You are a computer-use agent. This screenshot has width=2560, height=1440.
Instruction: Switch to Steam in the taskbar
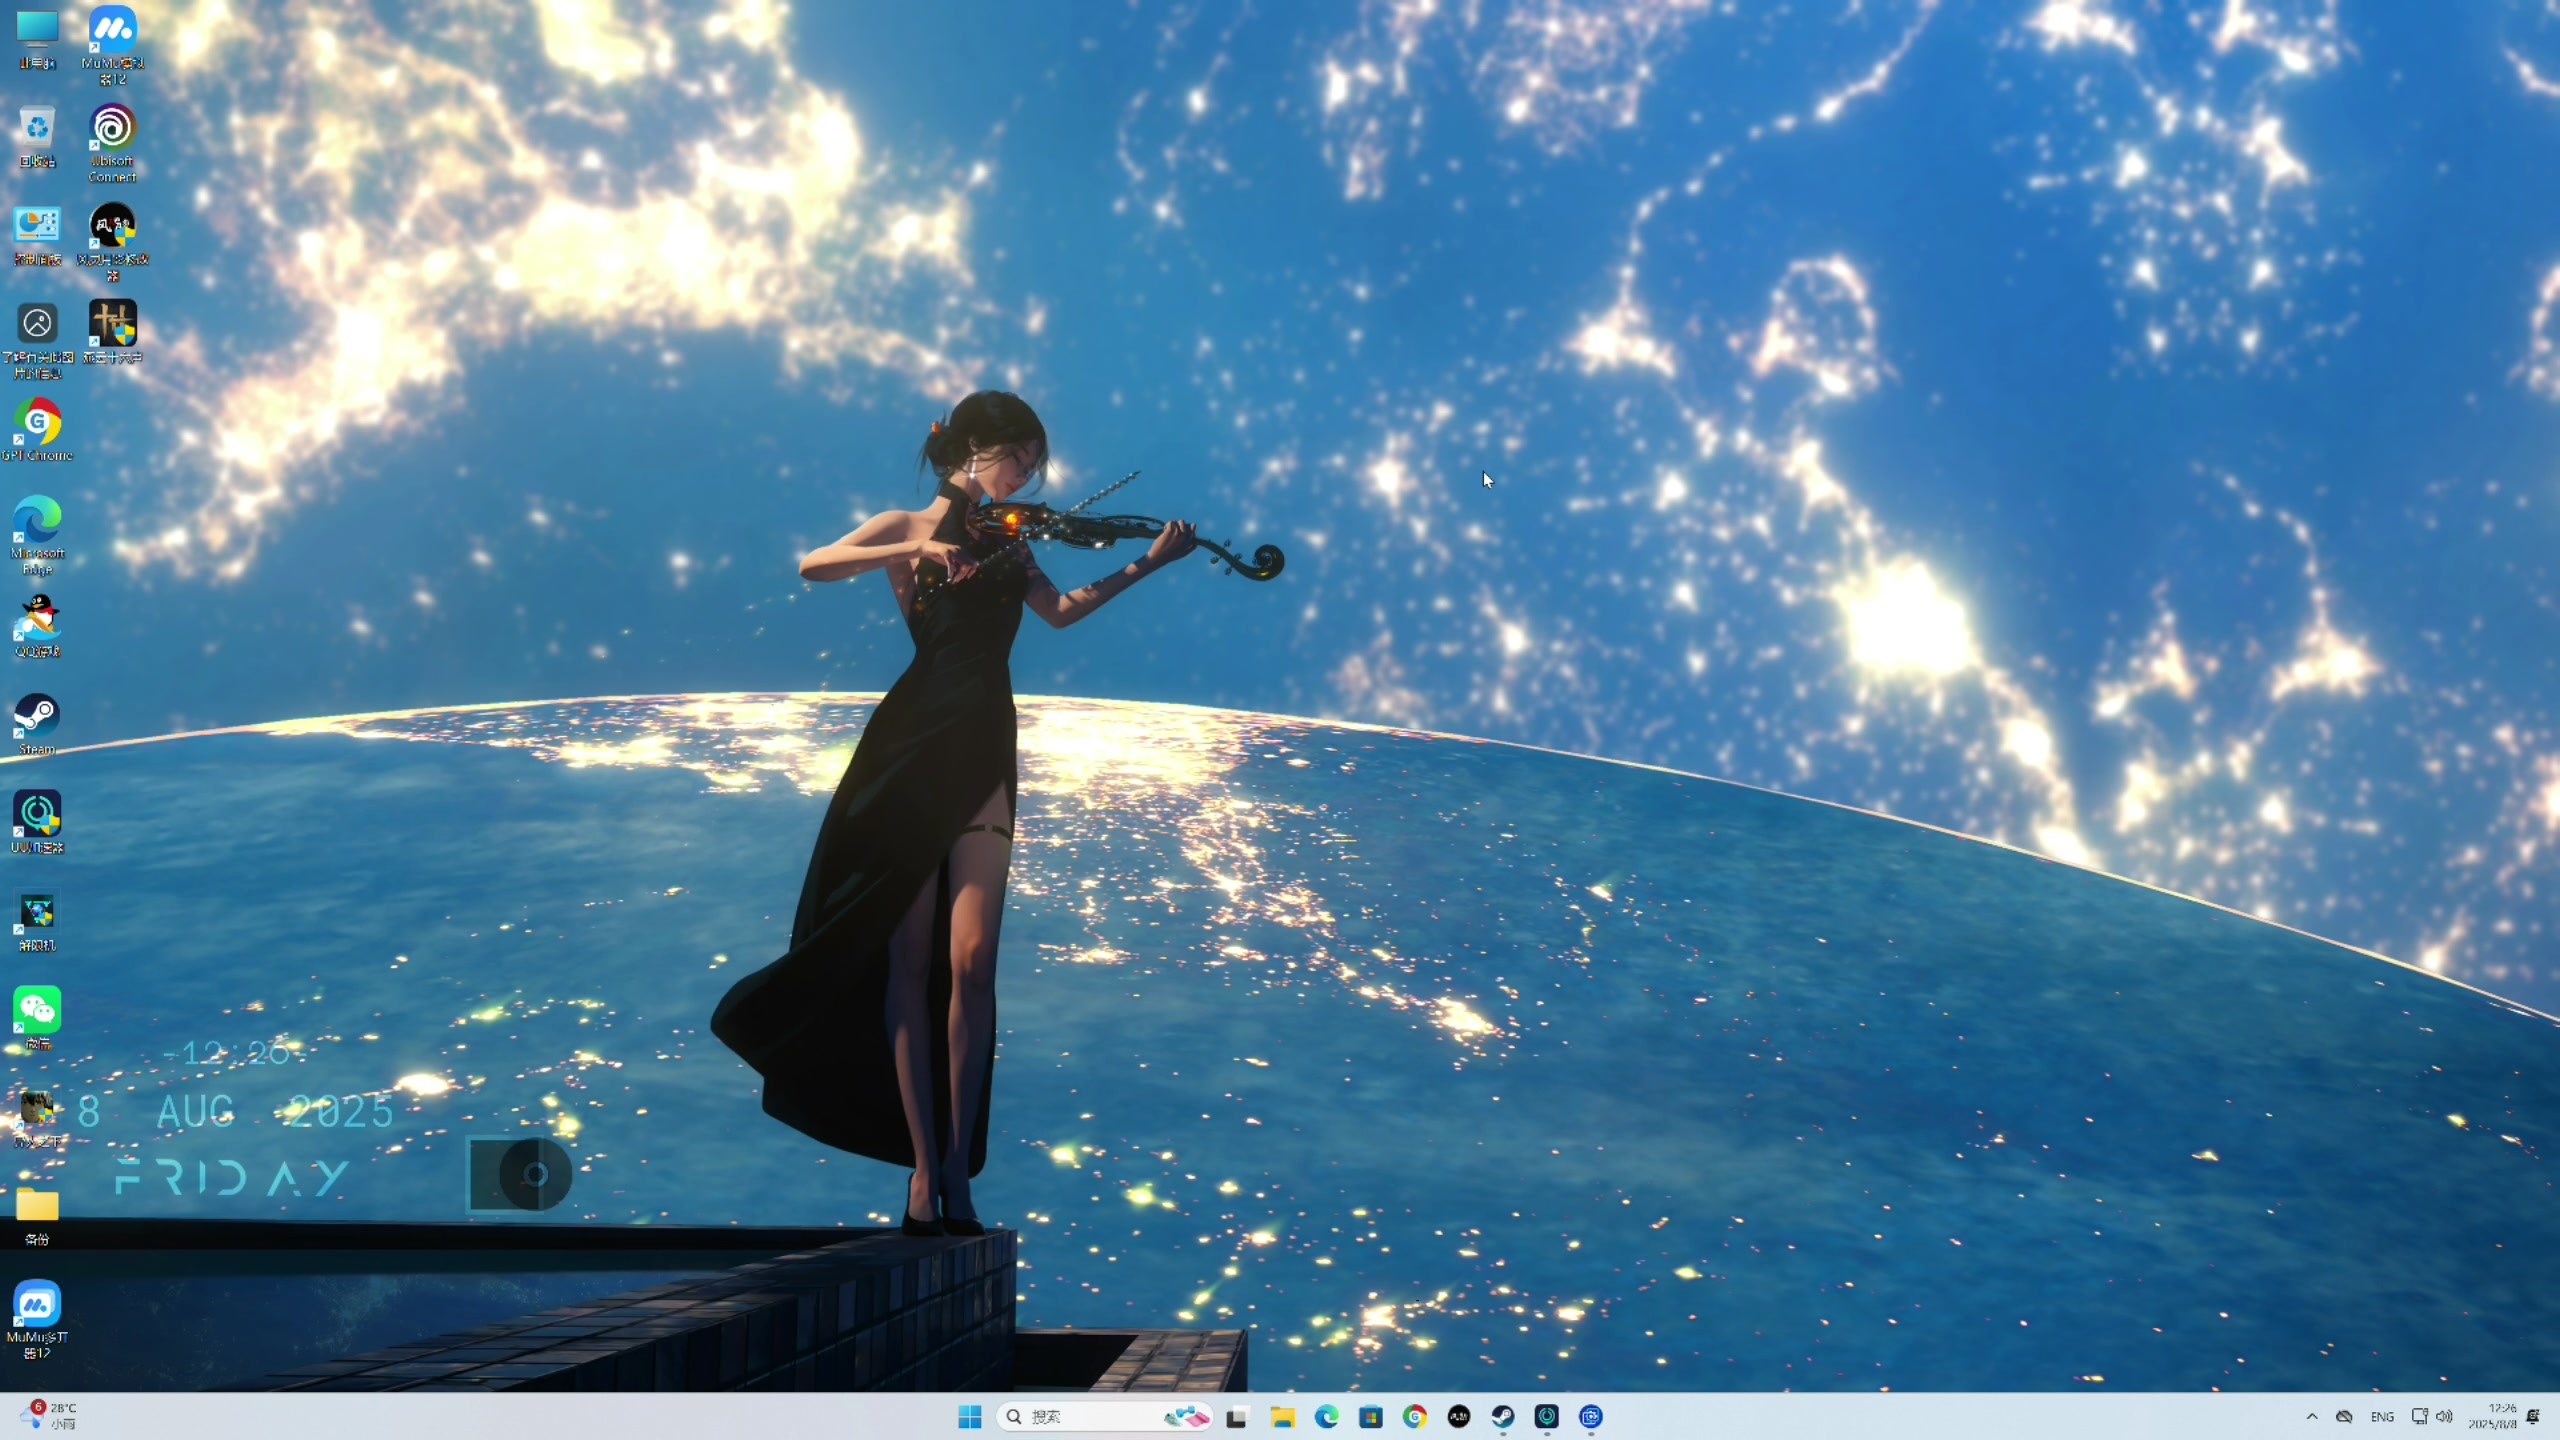[x=1502, y=1417]
